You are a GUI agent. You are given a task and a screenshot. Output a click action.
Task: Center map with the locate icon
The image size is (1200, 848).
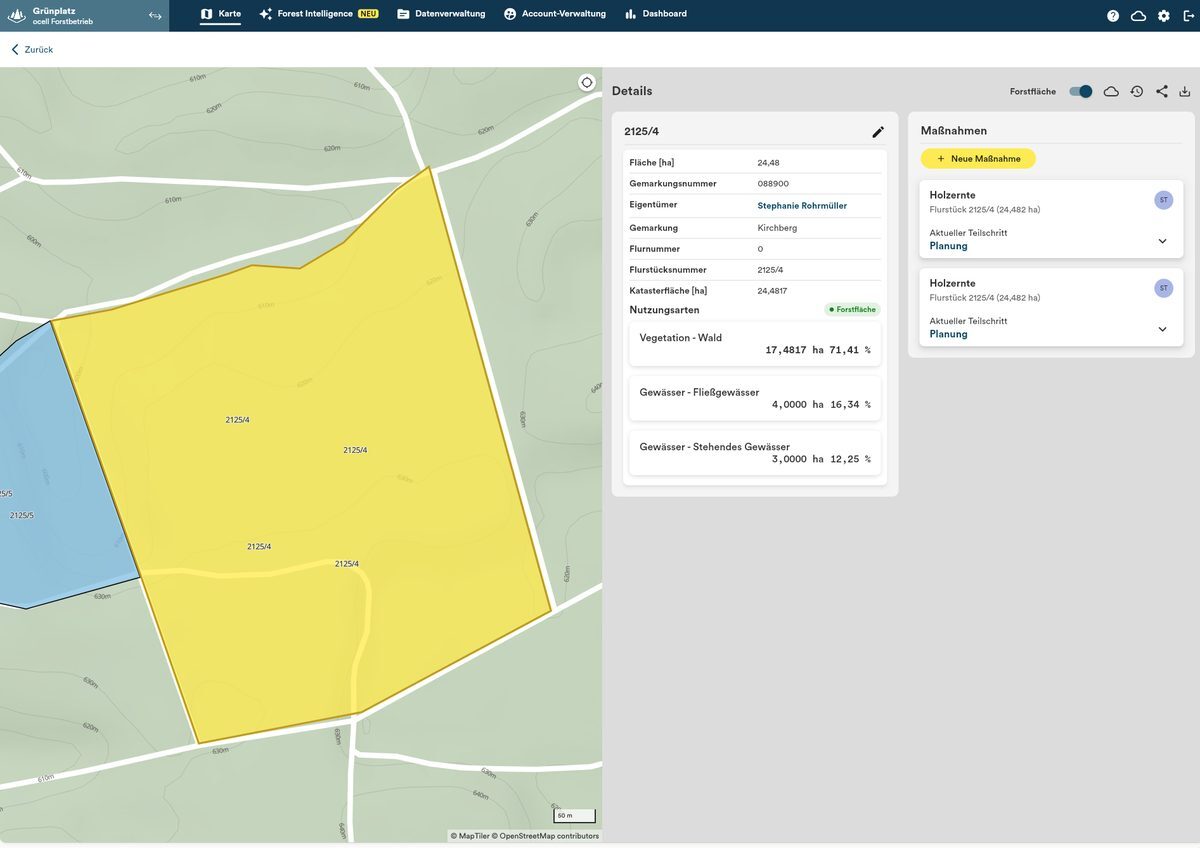587,82
